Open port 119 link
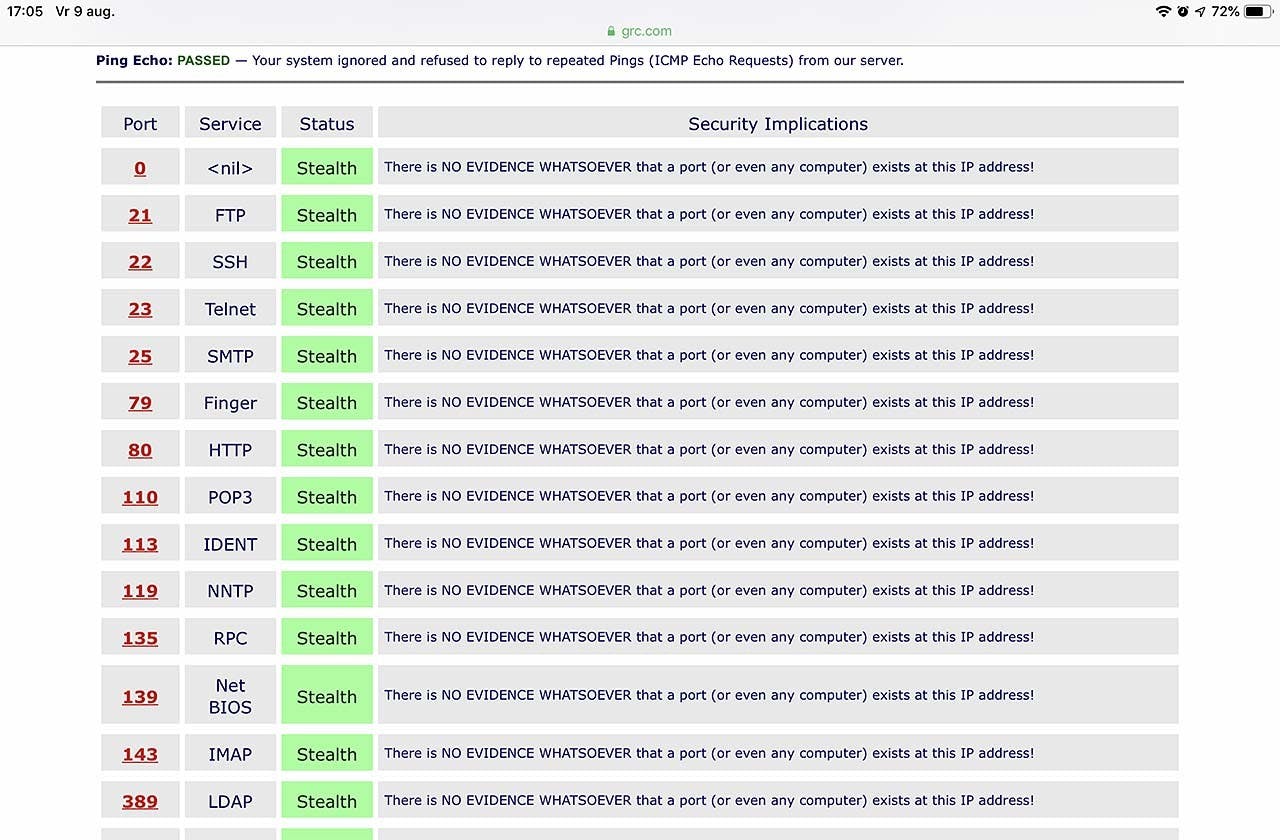This screenshot has height=840, width=1280. [x=140, y=591]
